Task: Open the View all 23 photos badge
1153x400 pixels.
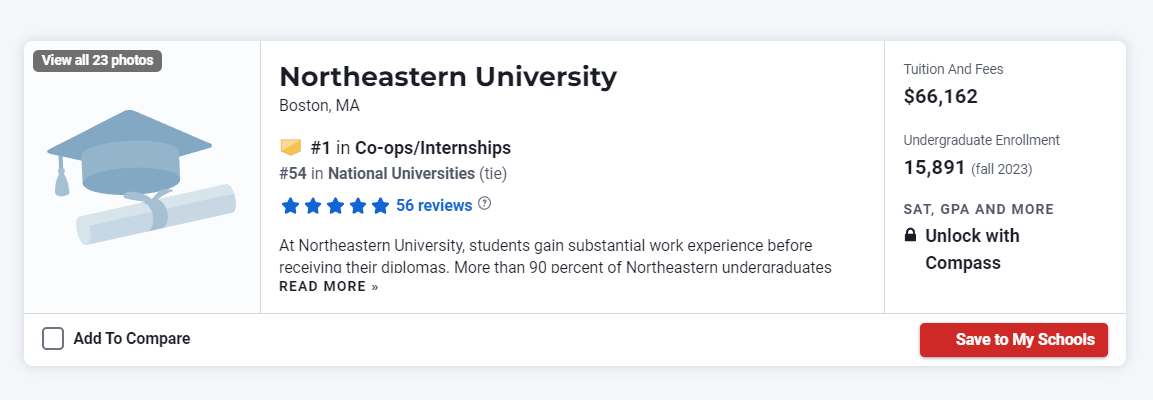Action: 97,60
